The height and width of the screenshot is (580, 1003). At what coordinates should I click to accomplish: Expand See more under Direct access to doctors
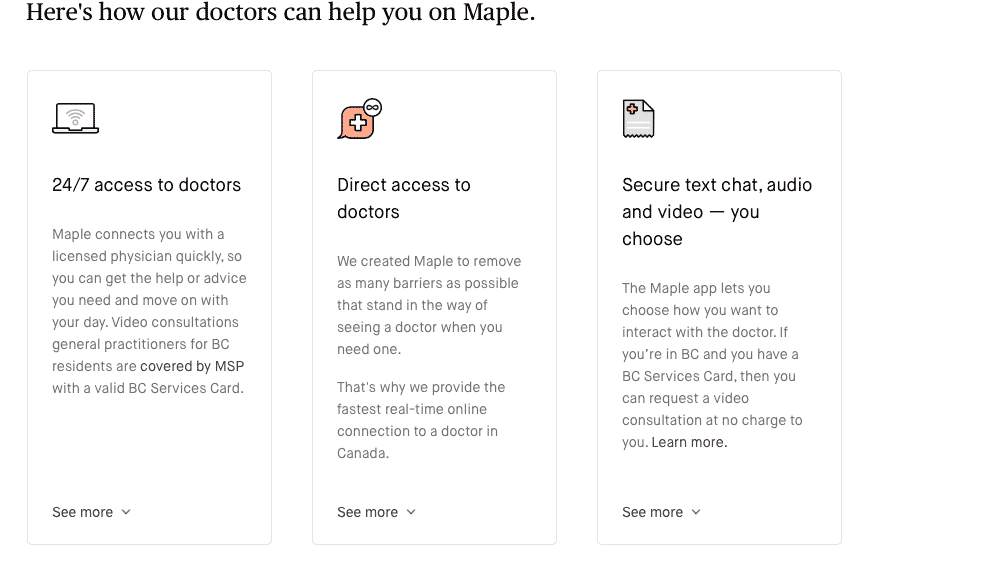pos(377,512)
